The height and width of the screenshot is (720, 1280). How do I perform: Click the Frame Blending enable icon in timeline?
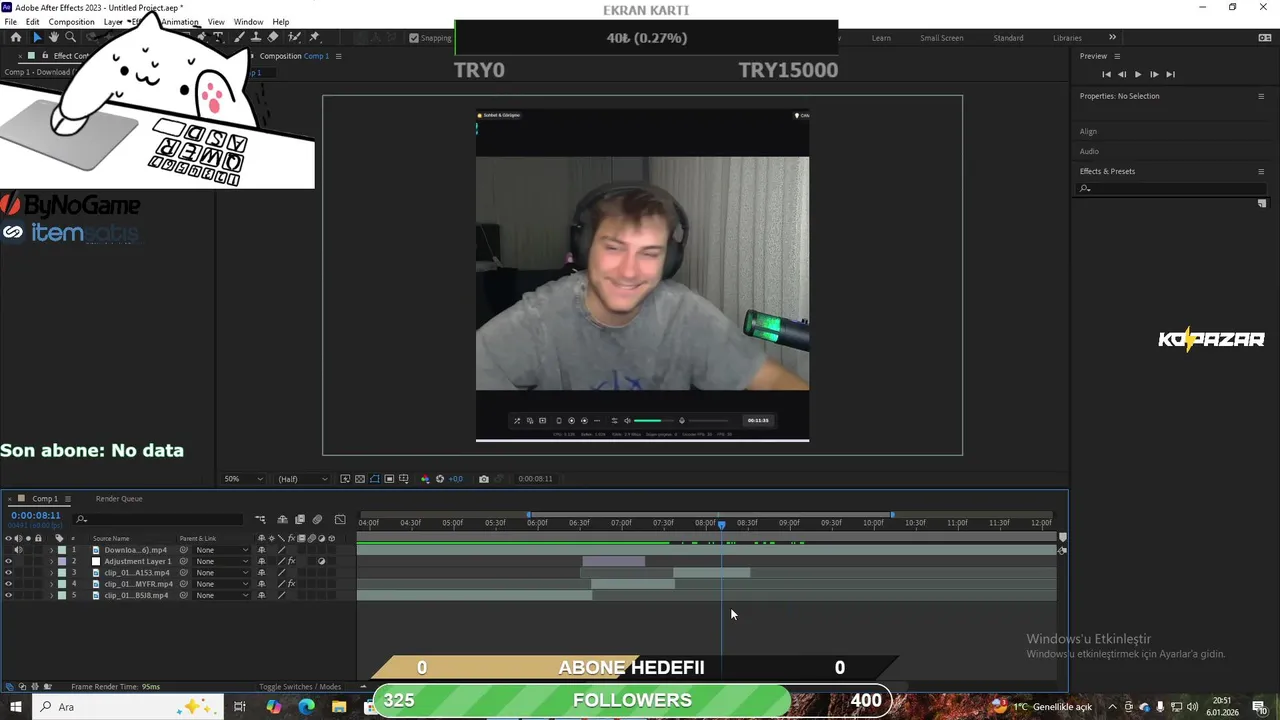click(x=300, y=519)
